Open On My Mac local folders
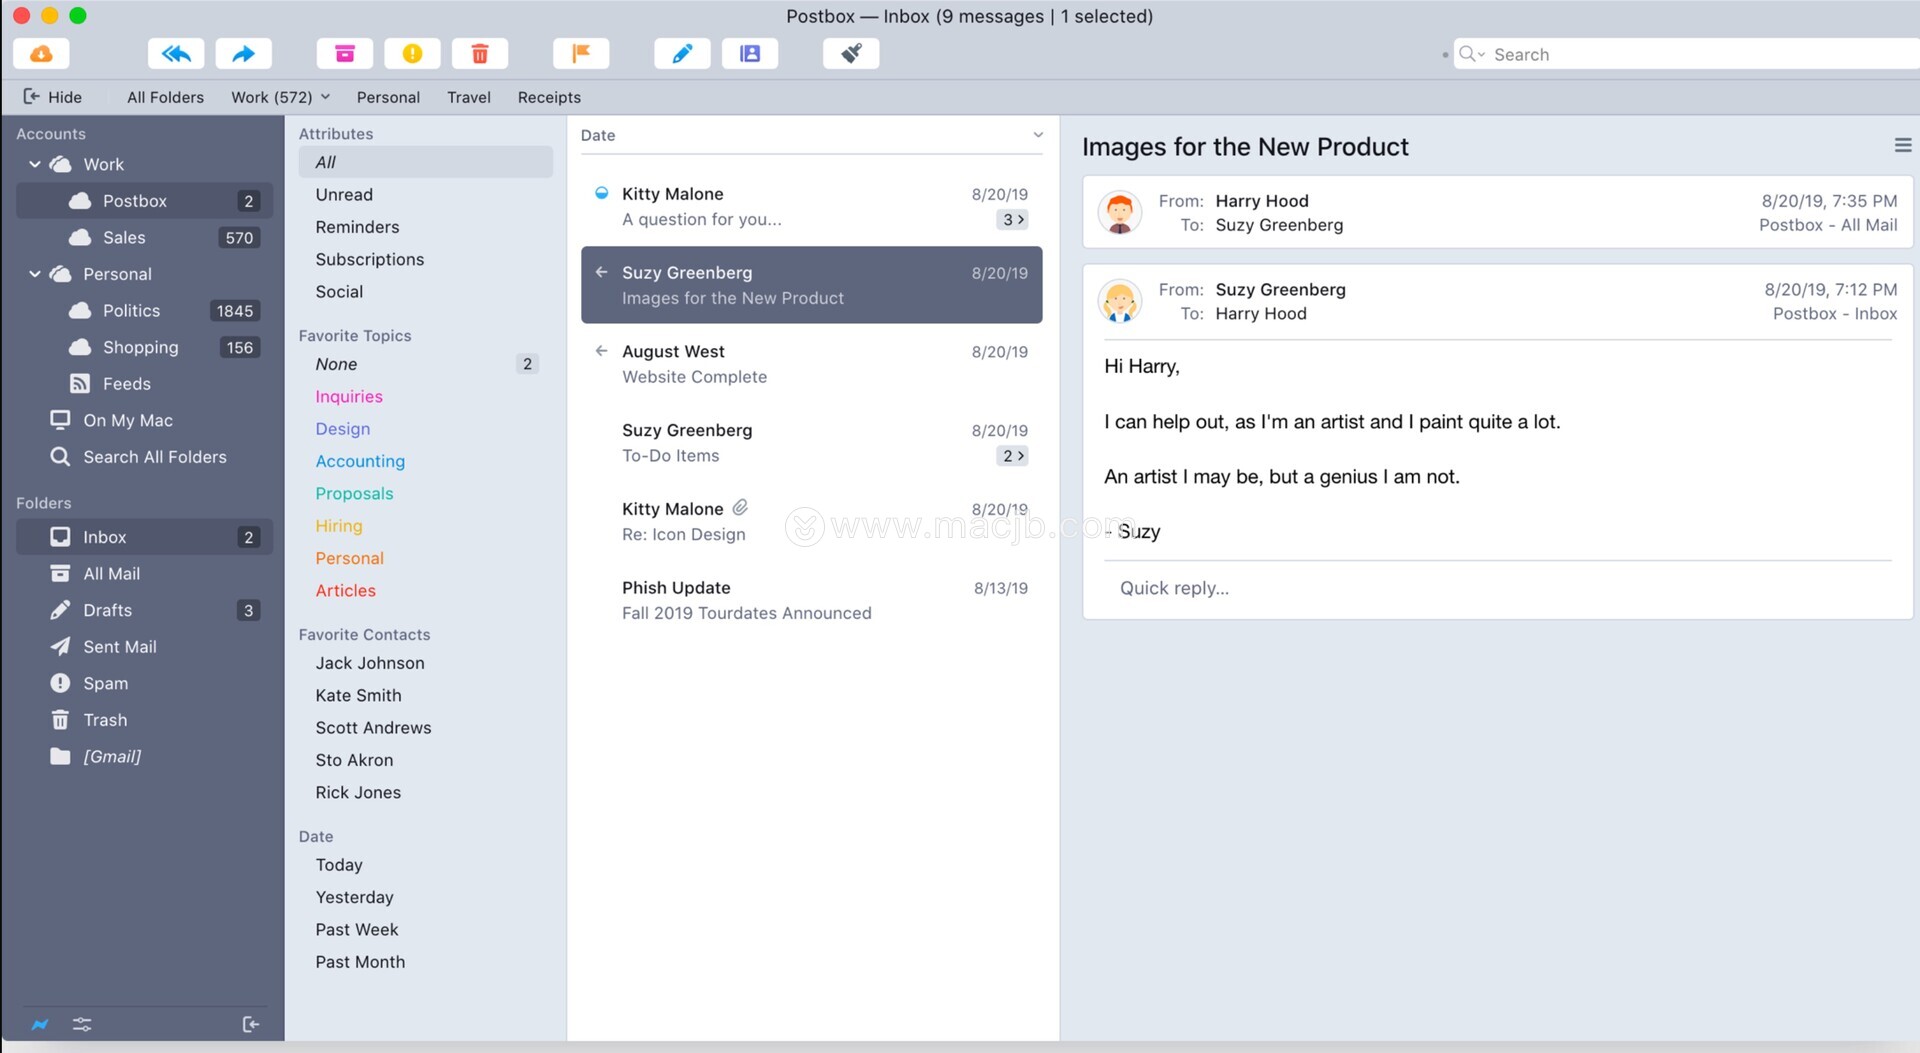Image resolution: width=1920 pixels, height=1053 pixels. tap(144, 421)
